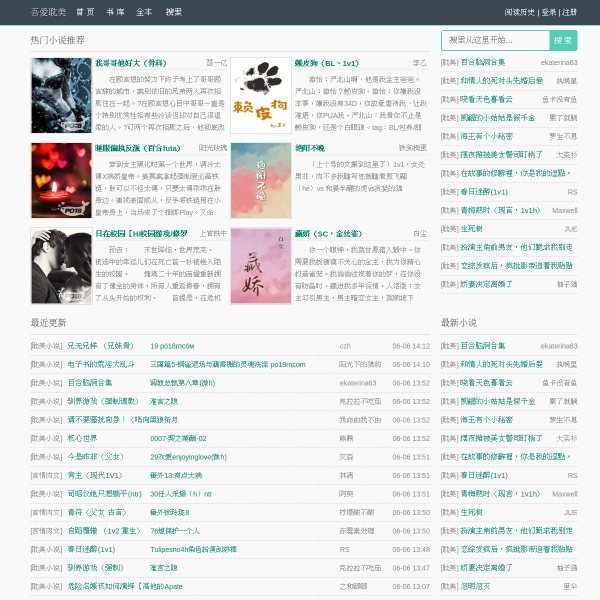Open 自陷囹圄（1v2 重生）title
The width and height of the screenshot is (600, 600).
(x=104, y=531)
